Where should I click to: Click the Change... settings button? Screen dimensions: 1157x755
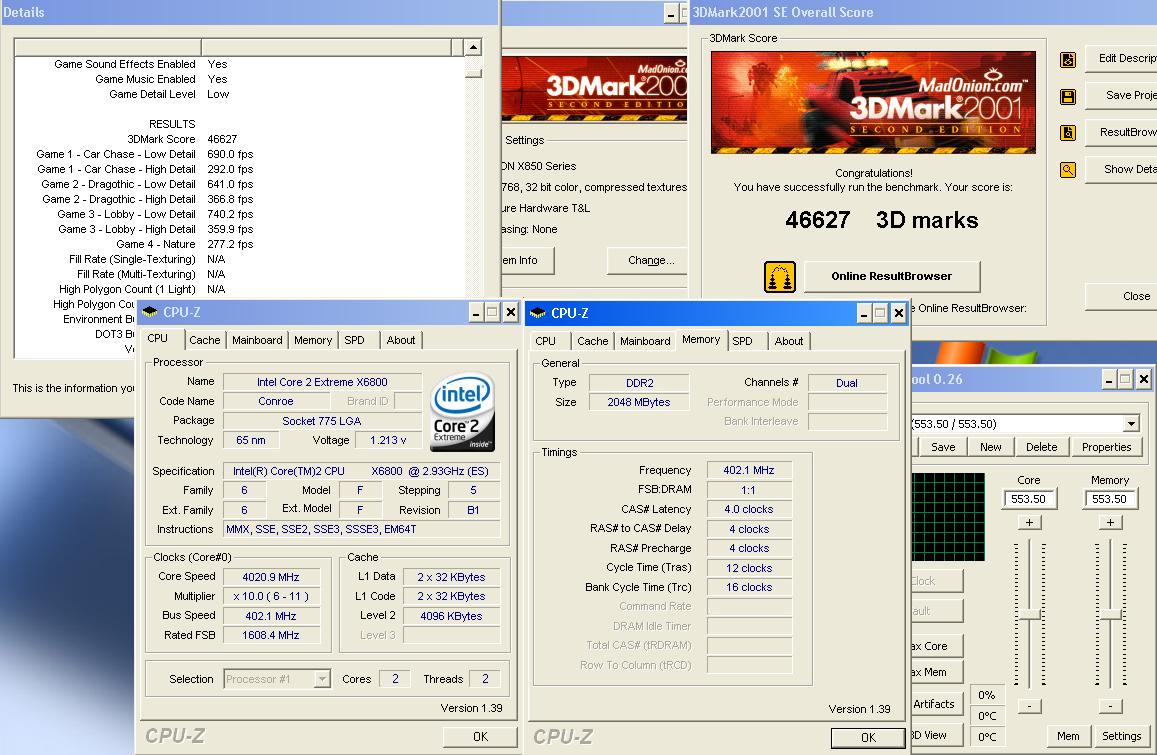(x=647, y=260)
